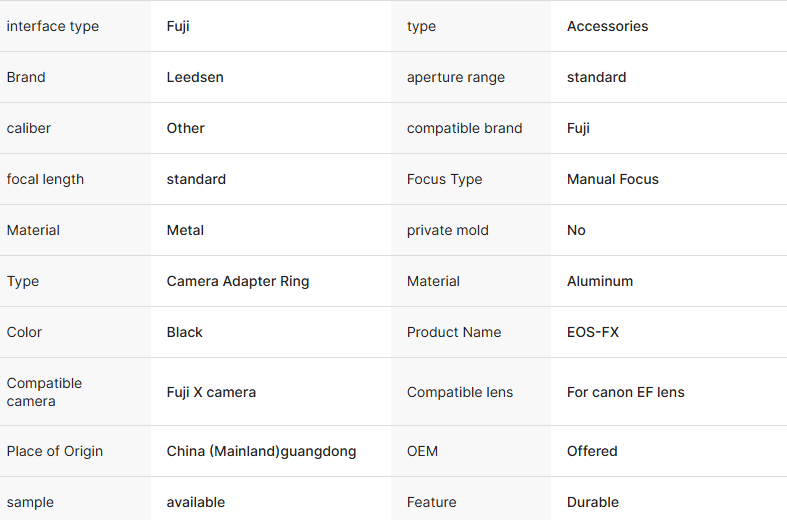
Task: Click the 'EOS-FX' product name value
Action: [x=593, y=332]
